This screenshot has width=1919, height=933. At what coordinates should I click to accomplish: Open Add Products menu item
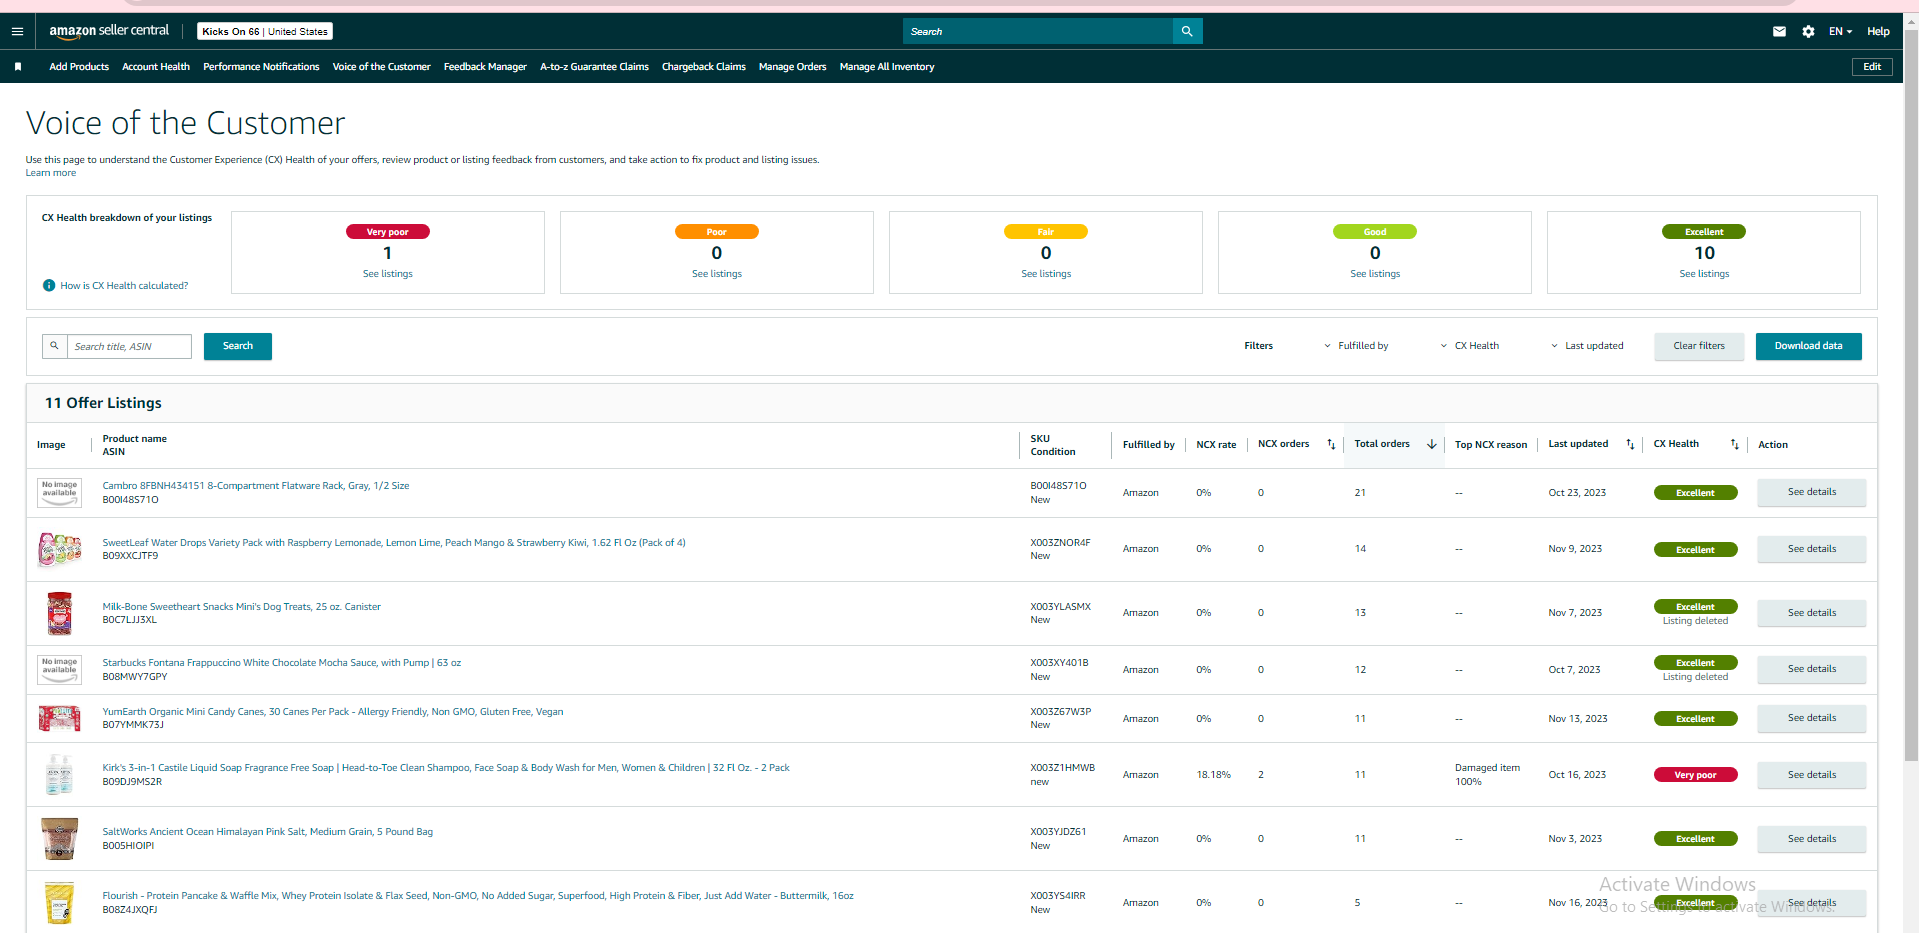pos(79,67)
